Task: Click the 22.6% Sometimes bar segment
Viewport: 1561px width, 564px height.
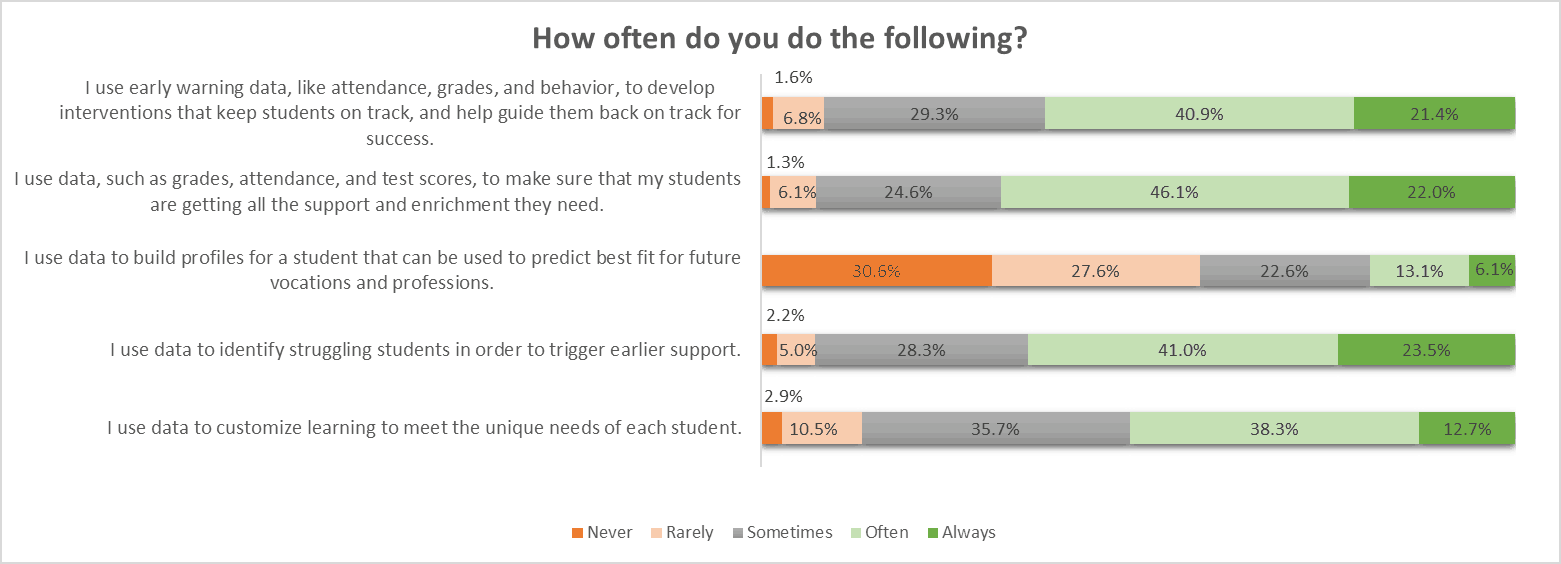Action: click(x=1284, y=271)
